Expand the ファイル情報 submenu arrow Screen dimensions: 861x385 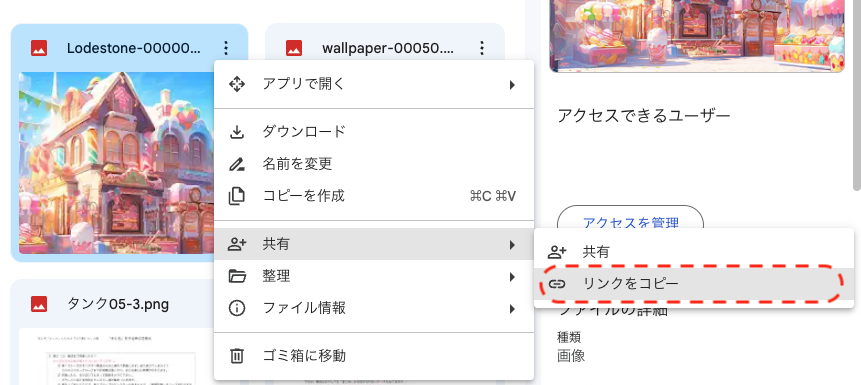pyautogui.click(x=512, y=308)
